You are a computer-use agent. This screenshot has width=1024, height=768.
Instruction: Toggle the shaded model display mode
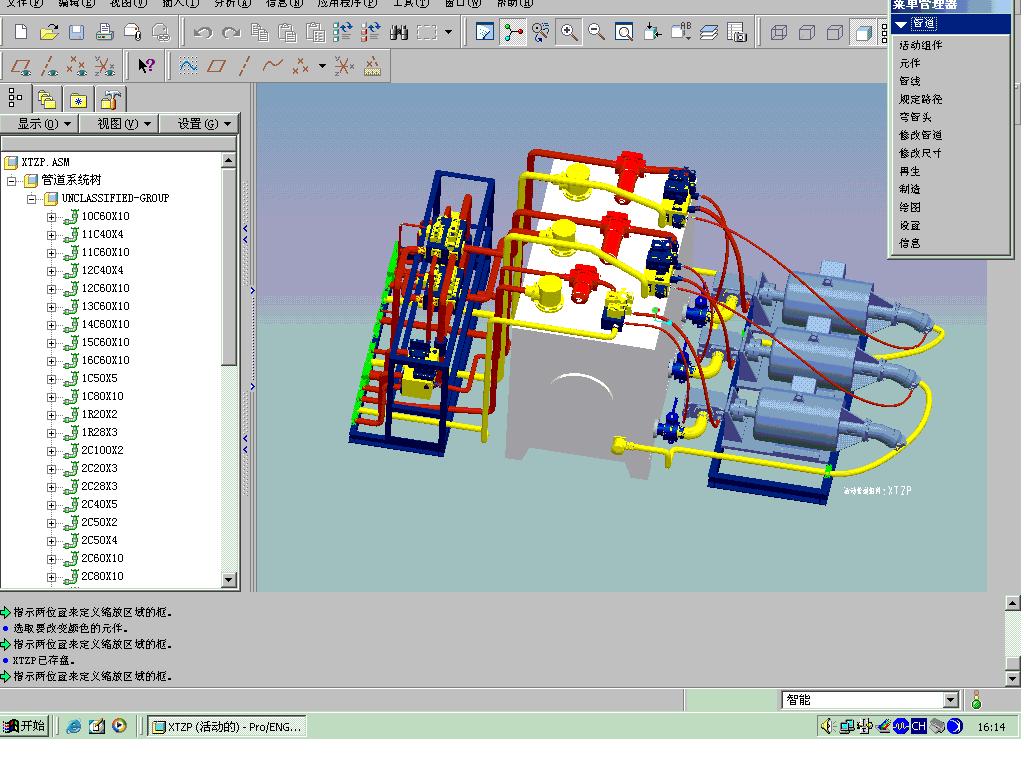click(x=862, y=33)
